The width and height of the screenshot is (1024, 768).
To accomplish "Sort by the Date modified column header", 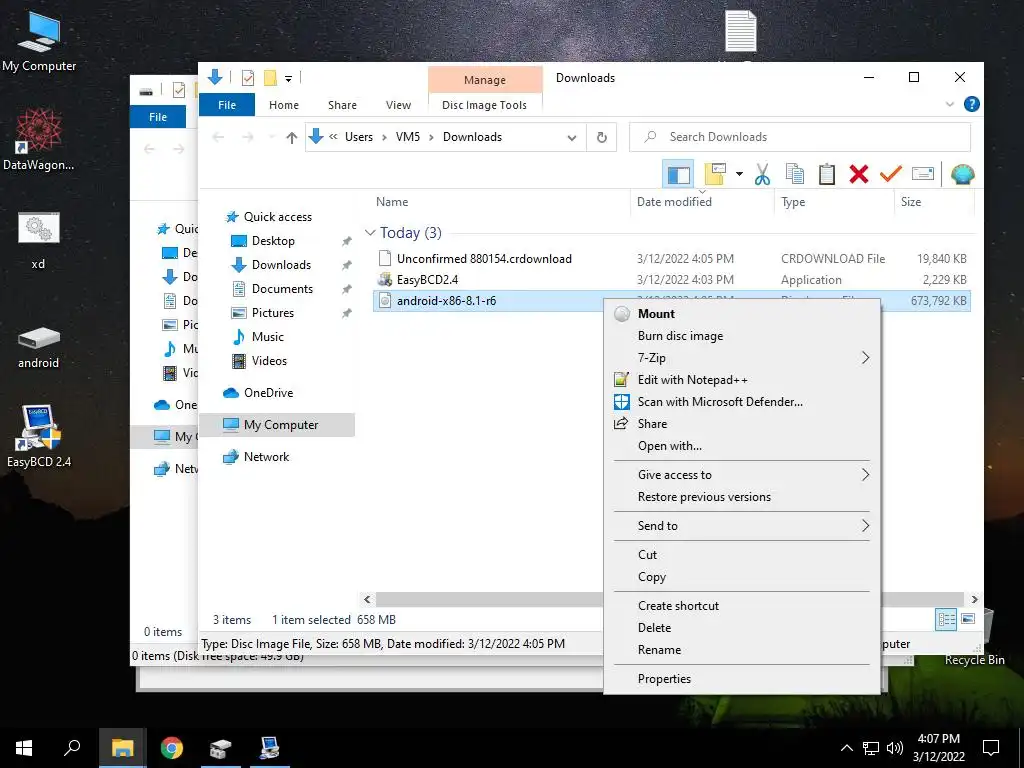I will pyautogui.click(x=674, y=202).
